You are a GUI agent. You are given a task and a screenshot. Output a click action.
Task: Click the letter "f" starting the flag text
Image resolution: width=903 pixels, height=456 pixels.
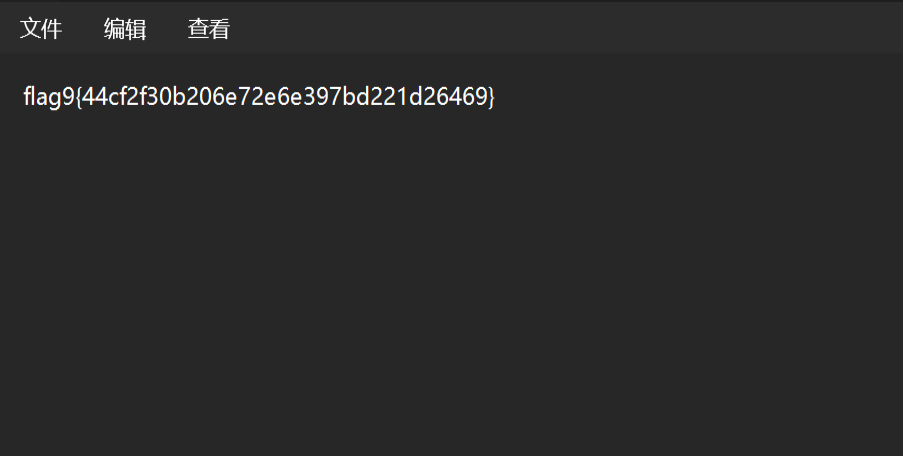(x=26, y=98)
